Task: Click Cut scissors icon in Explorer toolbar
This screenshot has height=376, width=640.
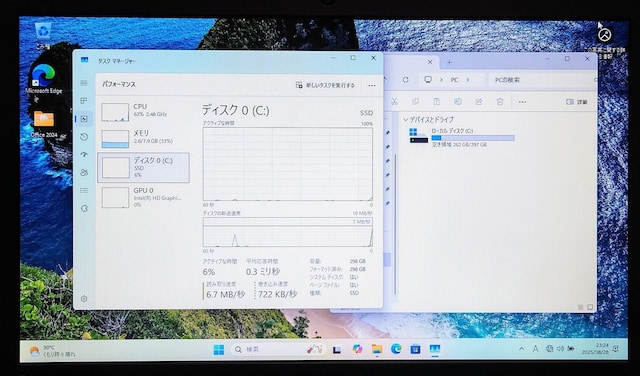Action: [x=394, y=102]
